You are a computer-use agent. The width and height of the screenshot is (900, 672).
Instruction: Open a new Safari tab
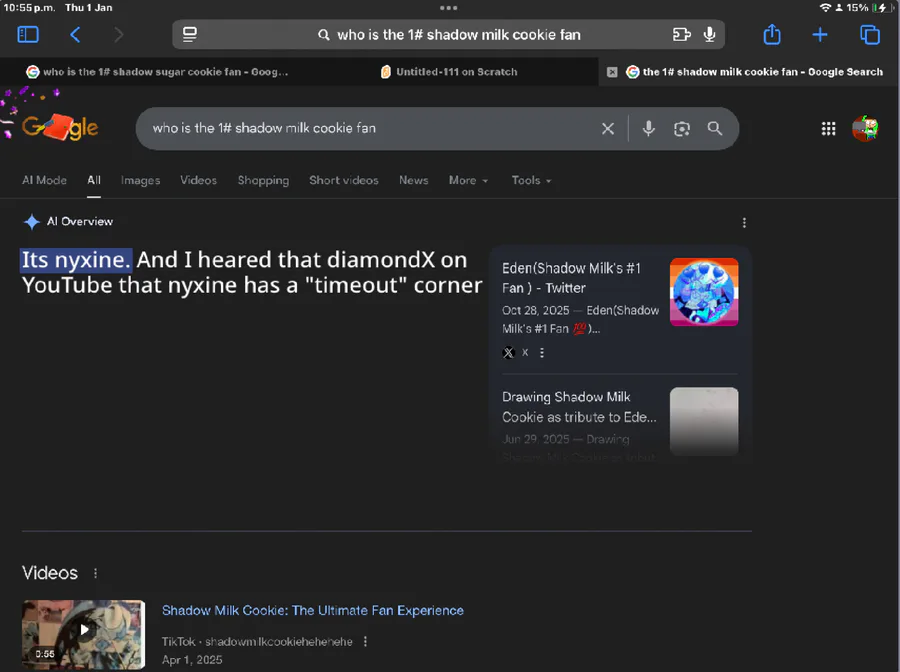(x=820, y=35)
